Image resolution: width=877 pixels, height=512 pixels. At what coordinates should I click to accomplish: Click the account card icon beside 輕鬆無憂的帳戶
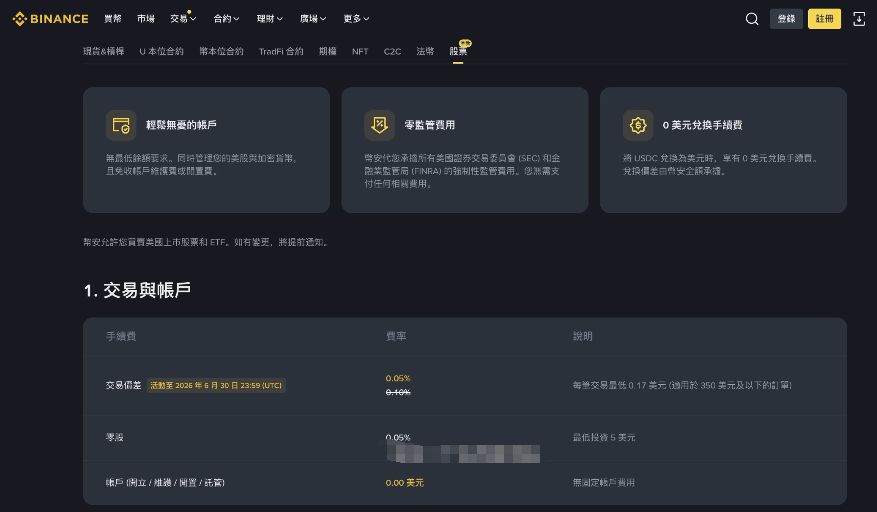point(121,125)
